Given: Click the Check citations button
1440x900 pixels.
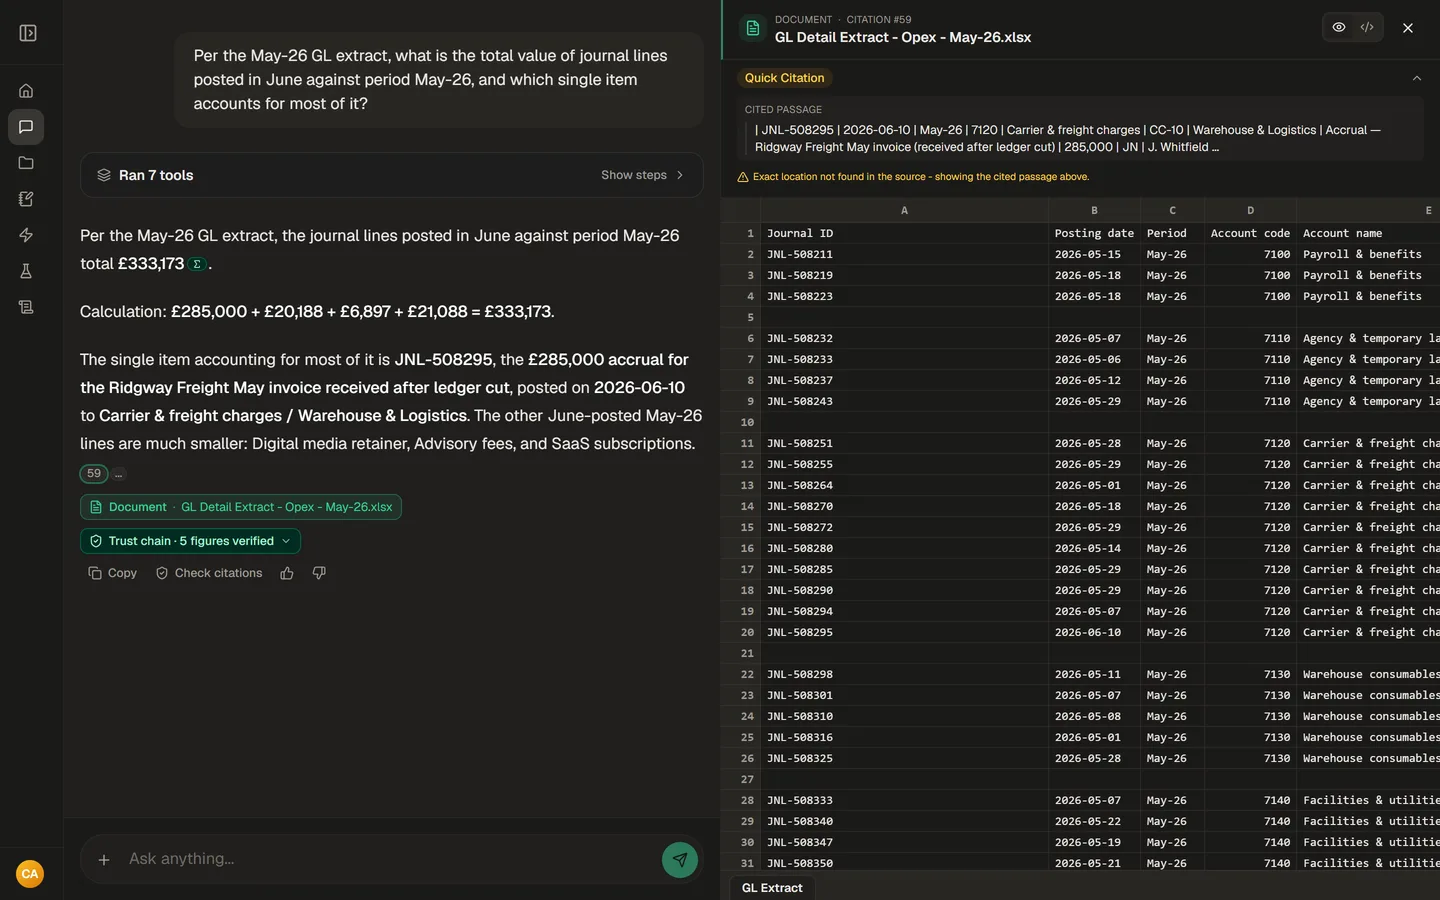Looking at the screenshot, I should pos(209,573).
